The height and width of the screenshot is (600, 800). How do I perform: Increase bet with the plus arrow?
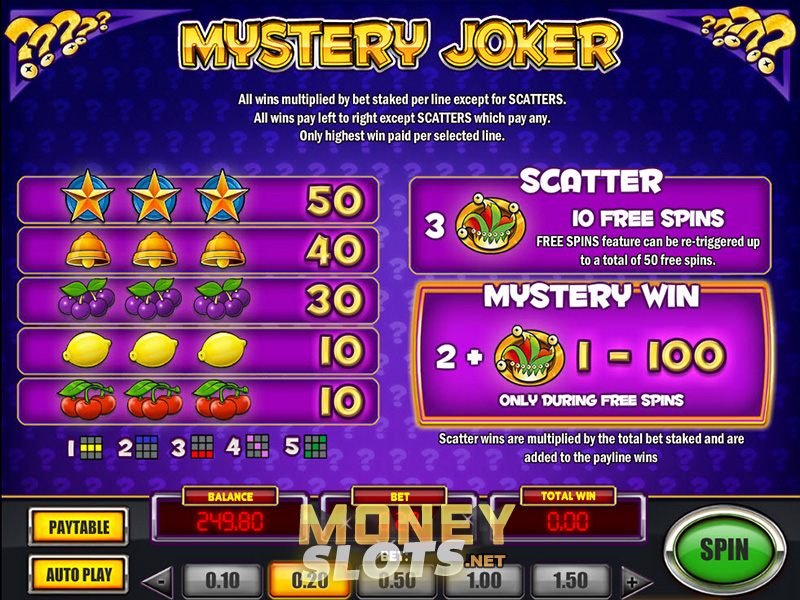coord(636,581)
